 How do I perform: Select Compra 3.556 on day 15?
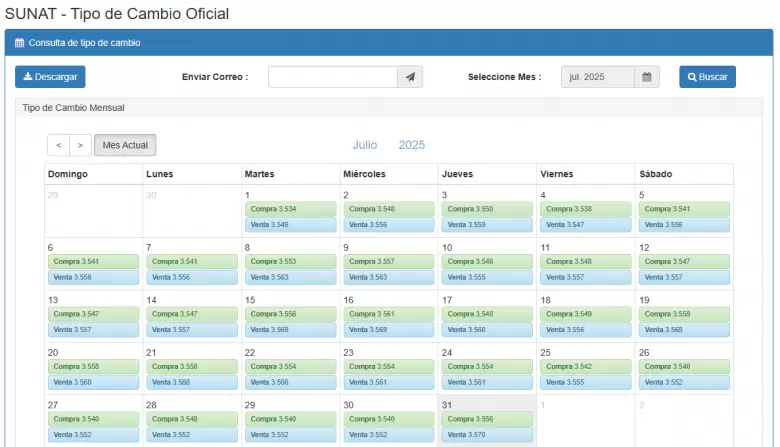pyautogui.click(x=291, y=314)
